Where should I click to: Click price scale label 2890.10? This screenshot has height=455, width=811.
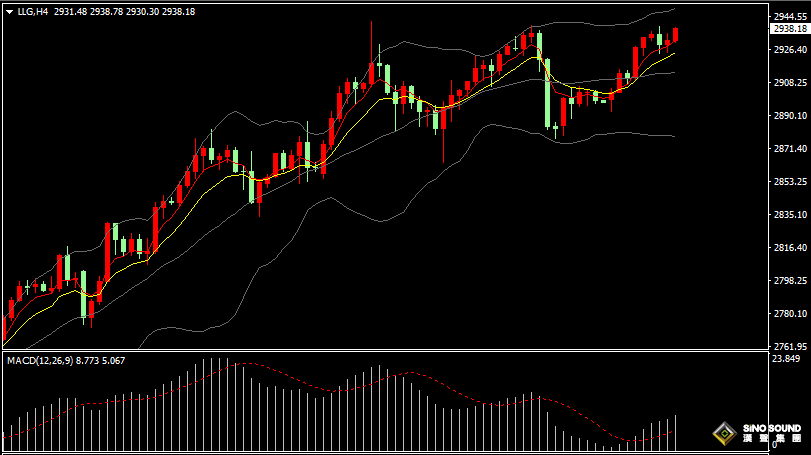790,116
